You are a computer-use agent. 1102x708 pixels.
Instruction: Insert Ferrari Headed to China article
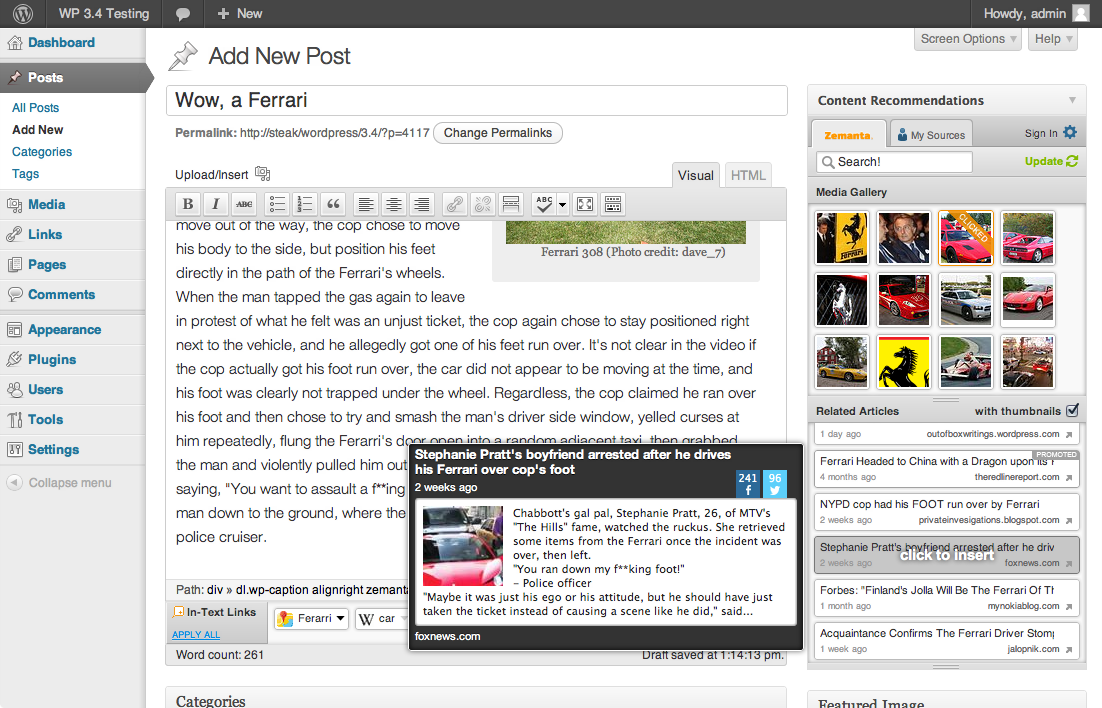[947, 469]
